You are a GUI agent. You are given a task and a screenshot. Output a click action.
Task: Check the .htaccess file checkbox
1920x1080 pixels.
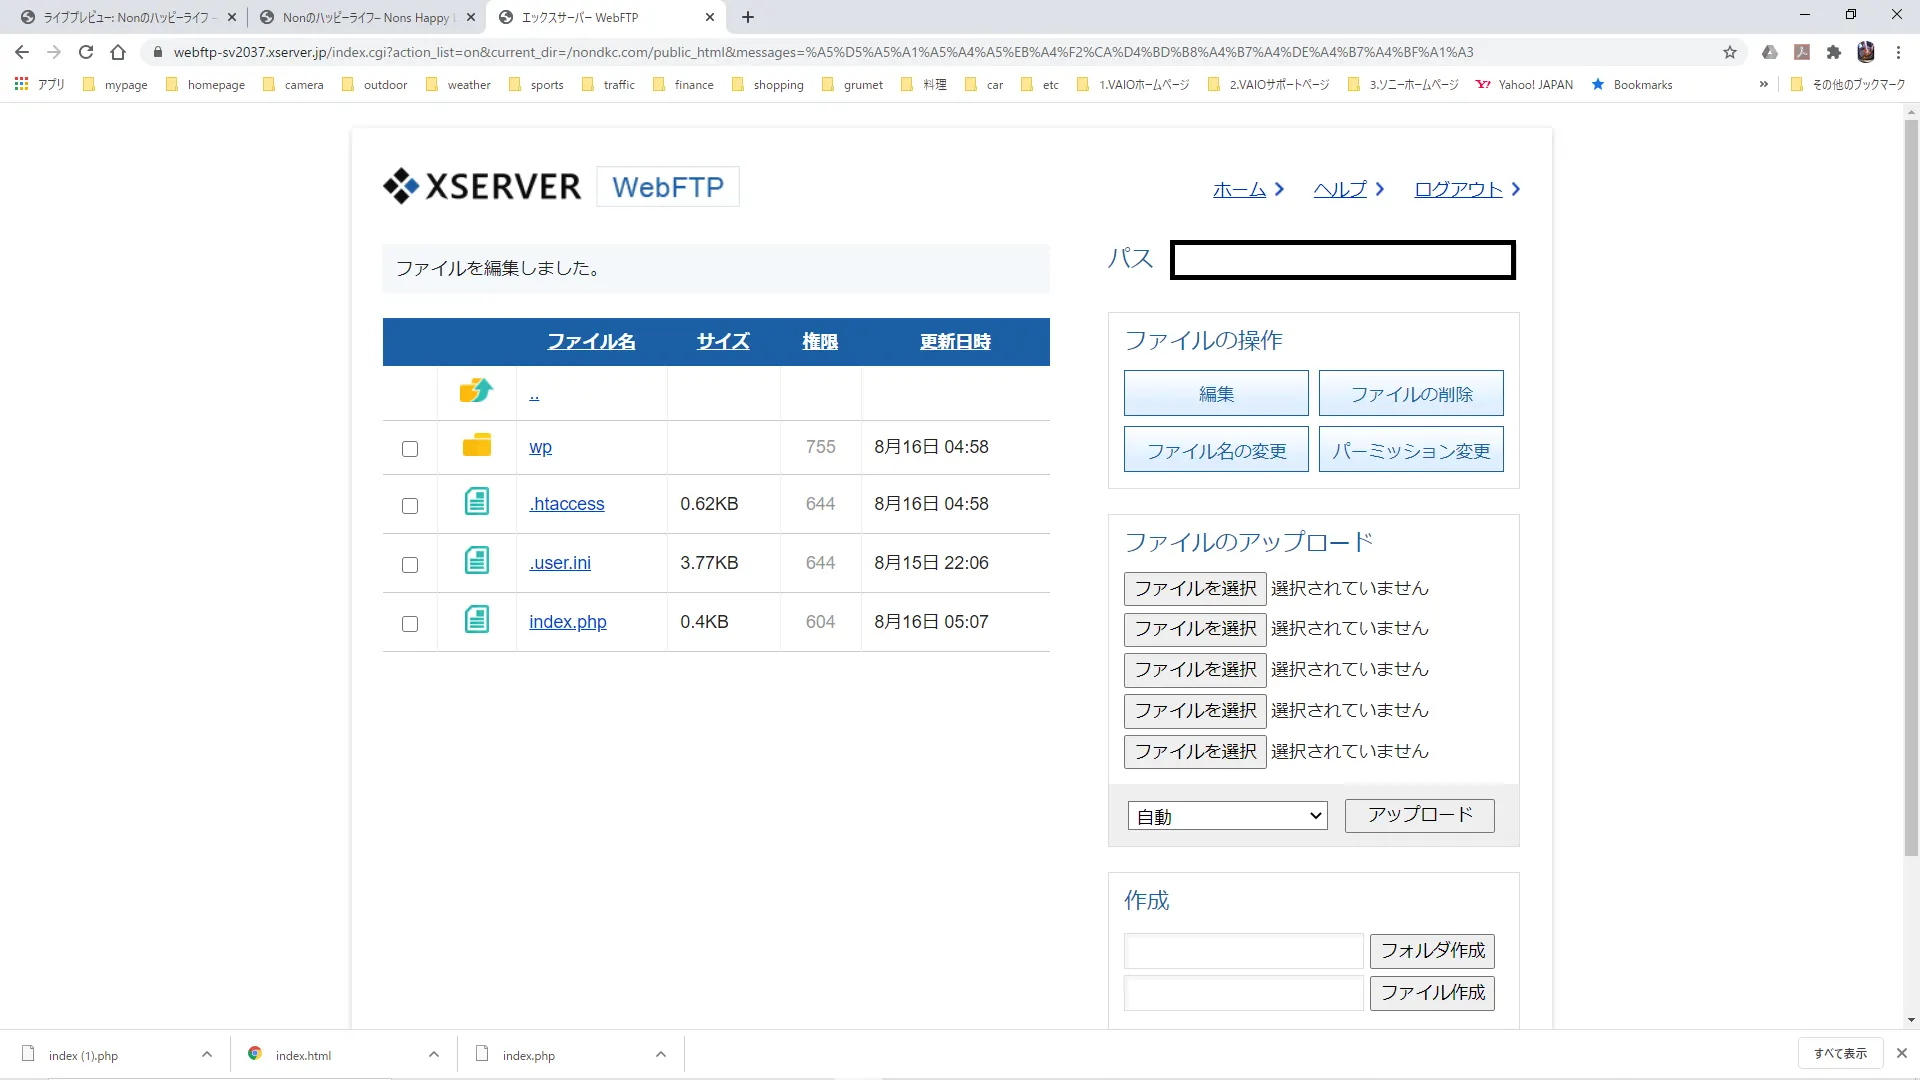pos(410,505)
